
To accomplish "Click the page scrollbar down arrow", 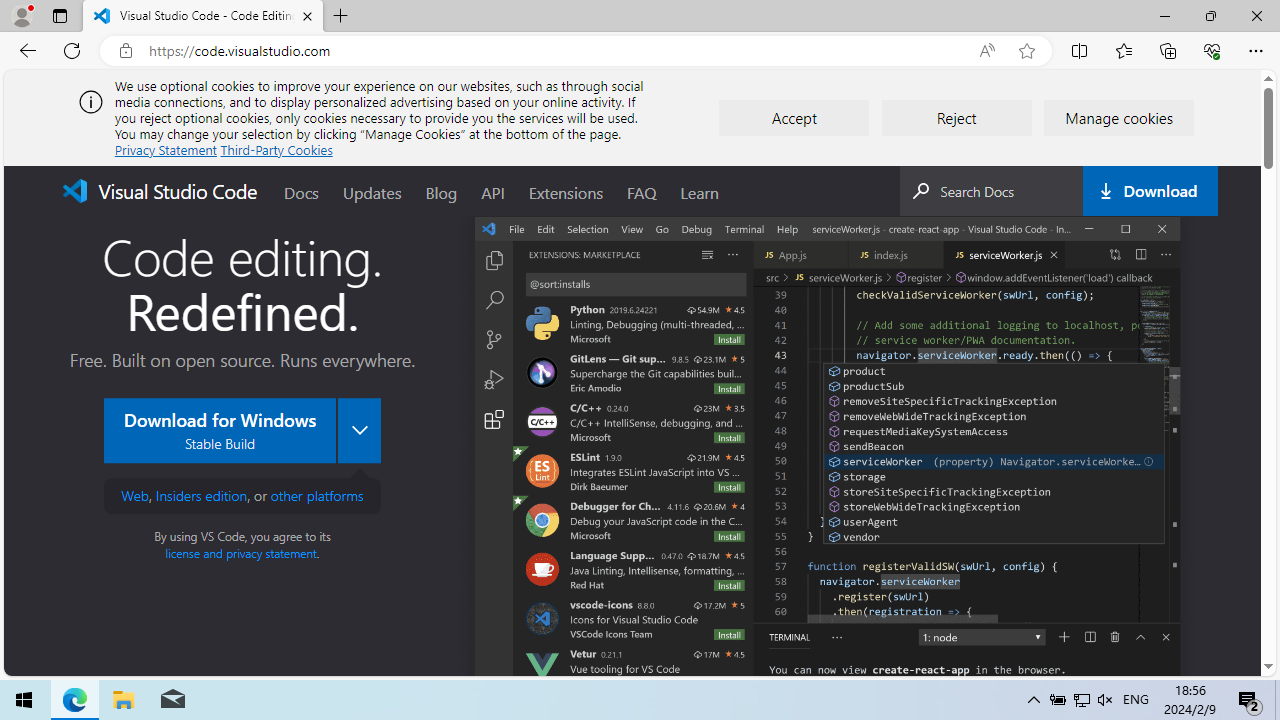I will pyautogui.click(x=1269, y=667).
